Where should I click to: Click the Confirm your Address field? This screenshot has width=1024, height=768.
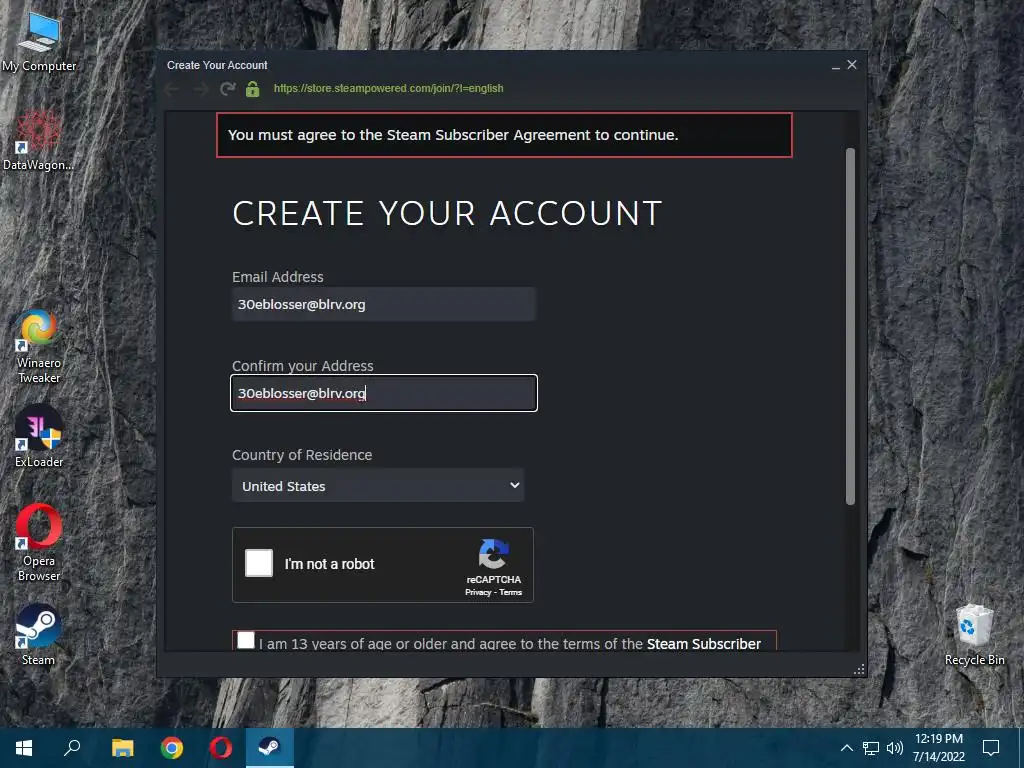pyautogui.click(x=383, y=393)
